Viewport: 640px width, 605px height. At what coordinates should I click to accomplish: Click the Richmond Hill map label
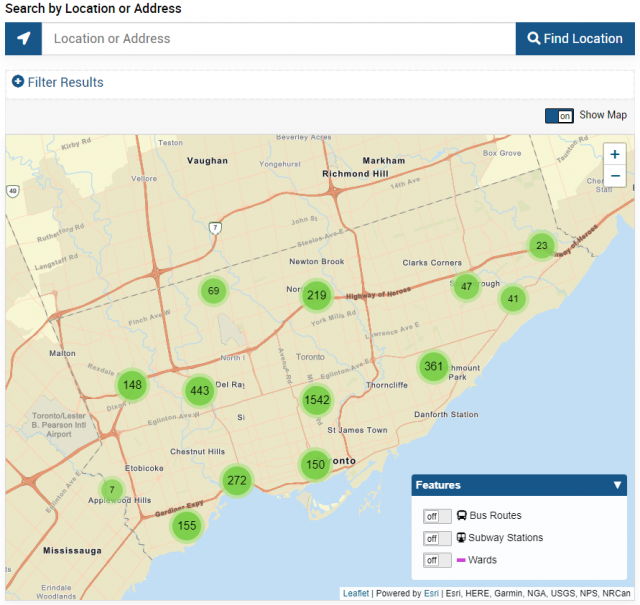coord(356,173)
